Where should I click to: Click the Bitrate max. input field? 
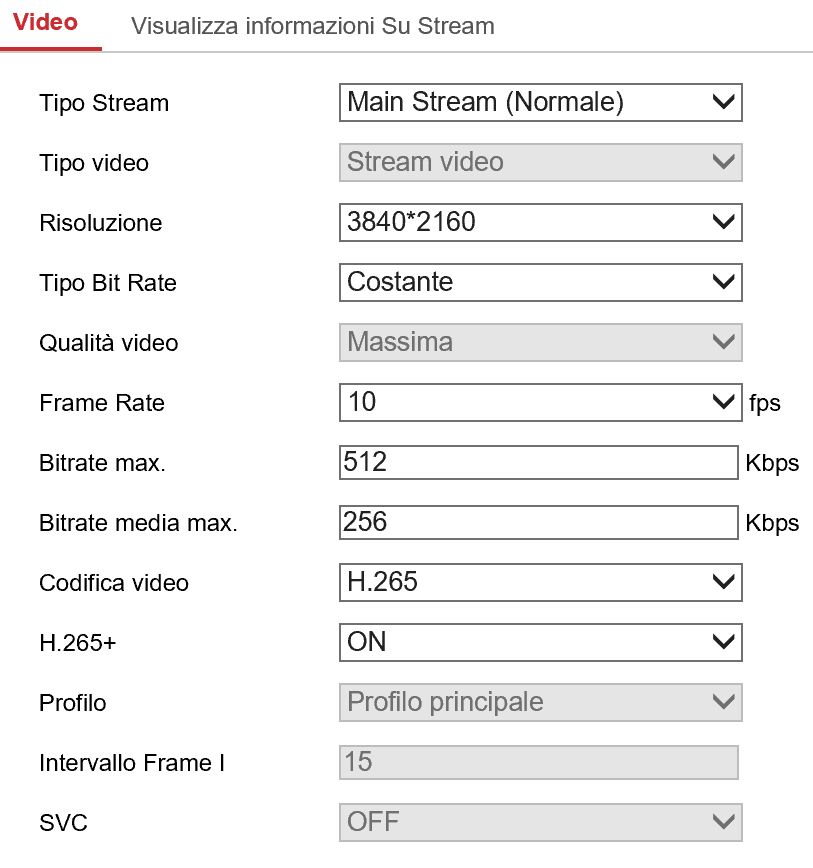pos(538,462)
